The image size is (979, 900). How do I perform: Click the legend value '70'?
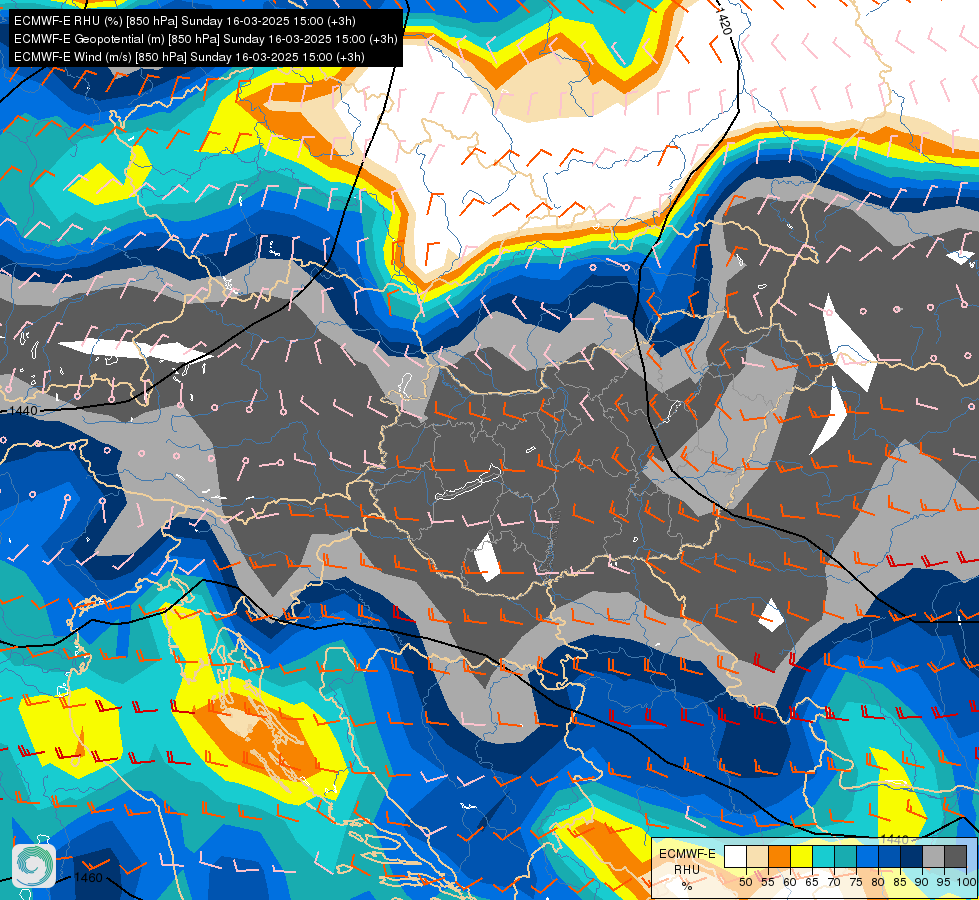[x=834, y=882]
